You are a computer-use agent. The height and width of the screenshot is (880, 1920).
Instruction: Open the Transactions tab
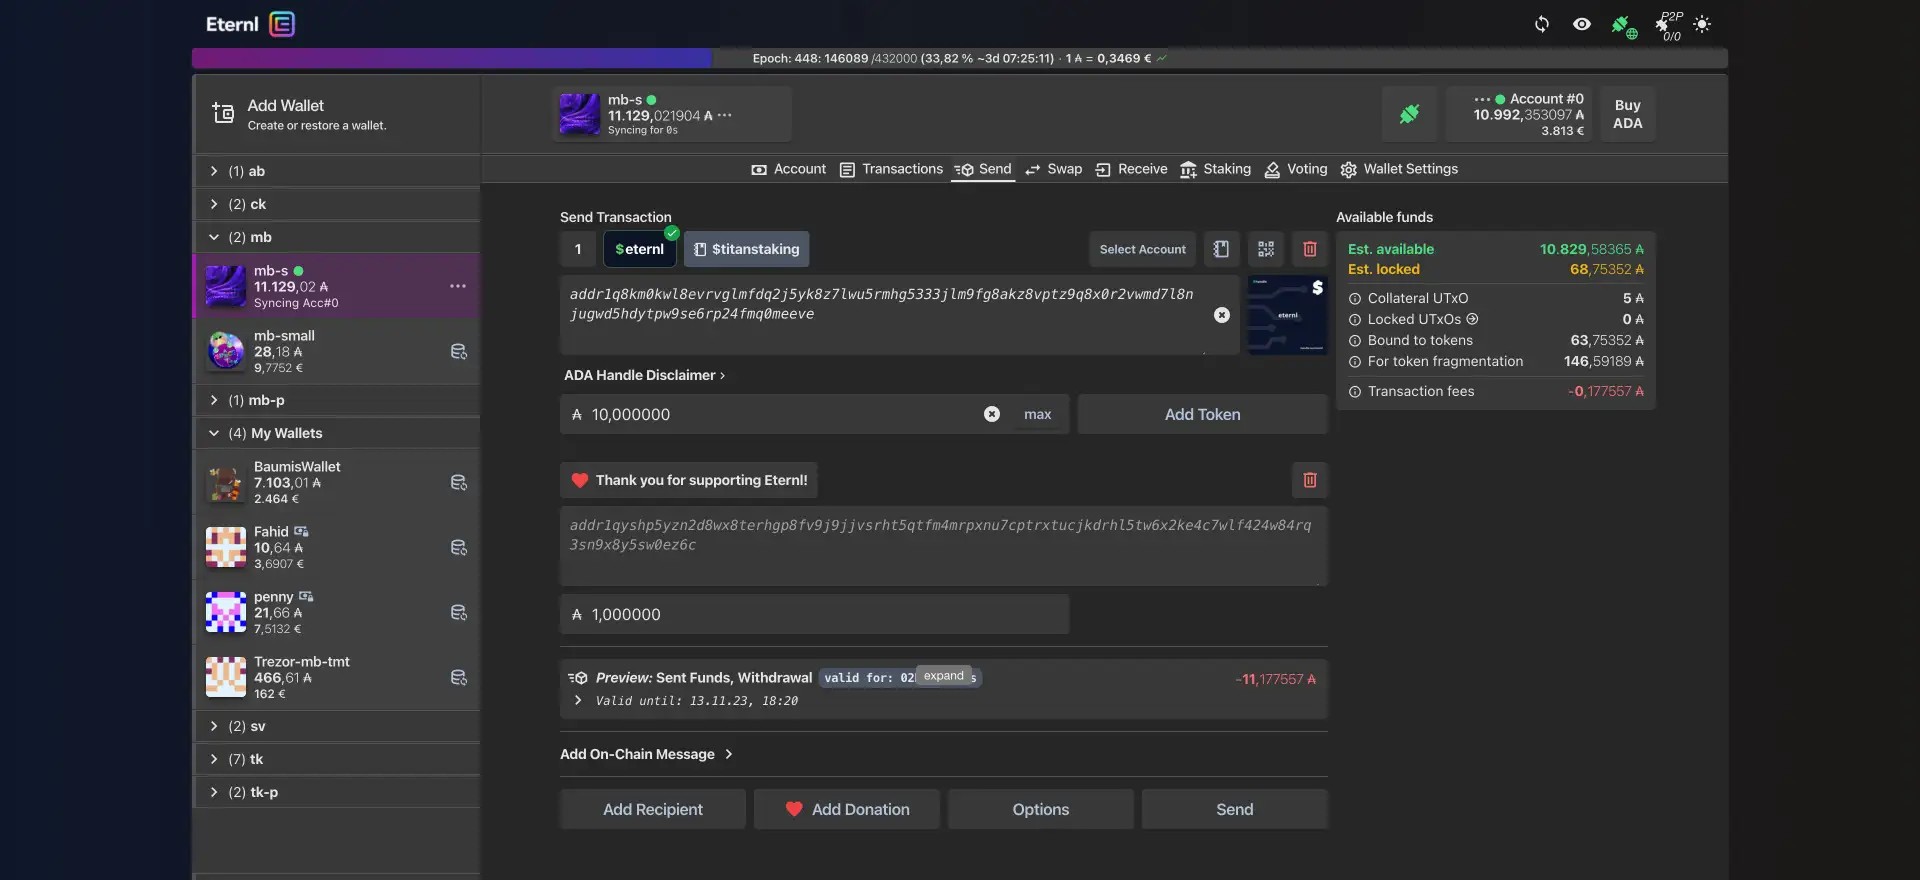coord(891,169)
